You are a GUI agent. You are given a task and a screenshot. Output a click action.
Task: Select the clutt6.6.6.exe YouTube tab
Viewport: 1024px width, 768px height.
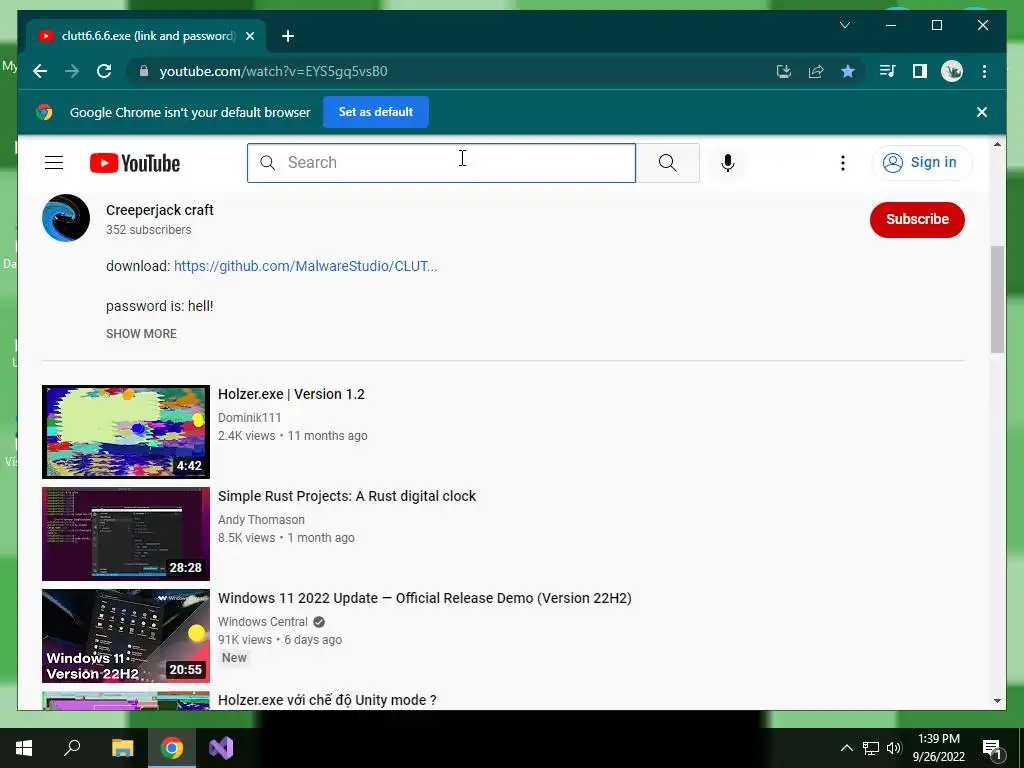pyautogui.click(x=146, y=36)
